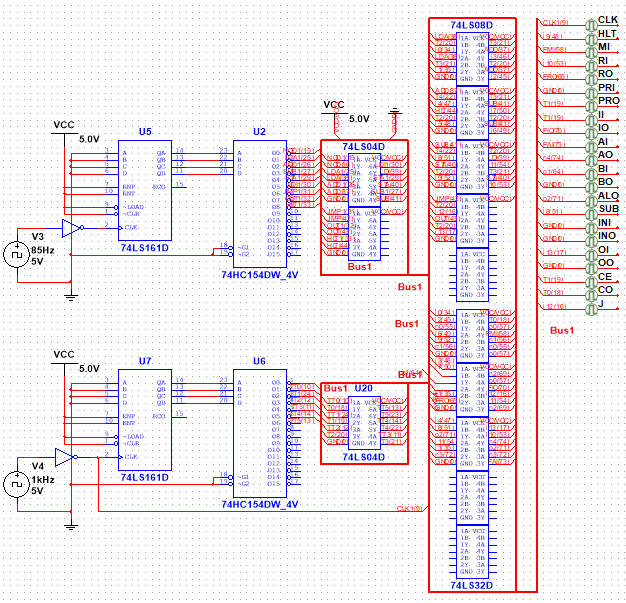Click the inverter buffer beside V4
This screenshot has height=603, width=626.
pos(66,457)
